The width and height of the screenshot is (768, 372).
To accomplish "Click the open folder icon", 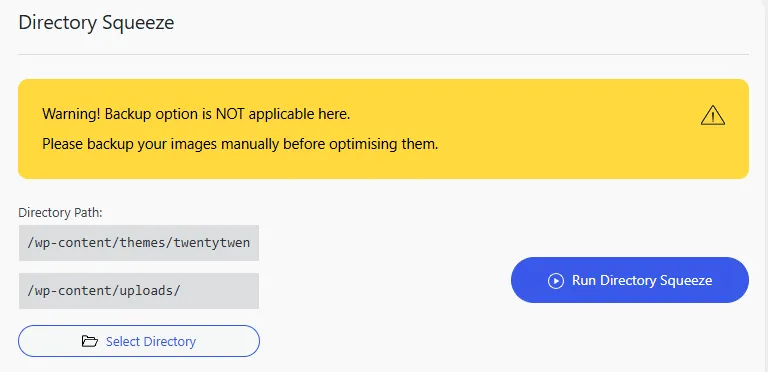I will (90, 341).
